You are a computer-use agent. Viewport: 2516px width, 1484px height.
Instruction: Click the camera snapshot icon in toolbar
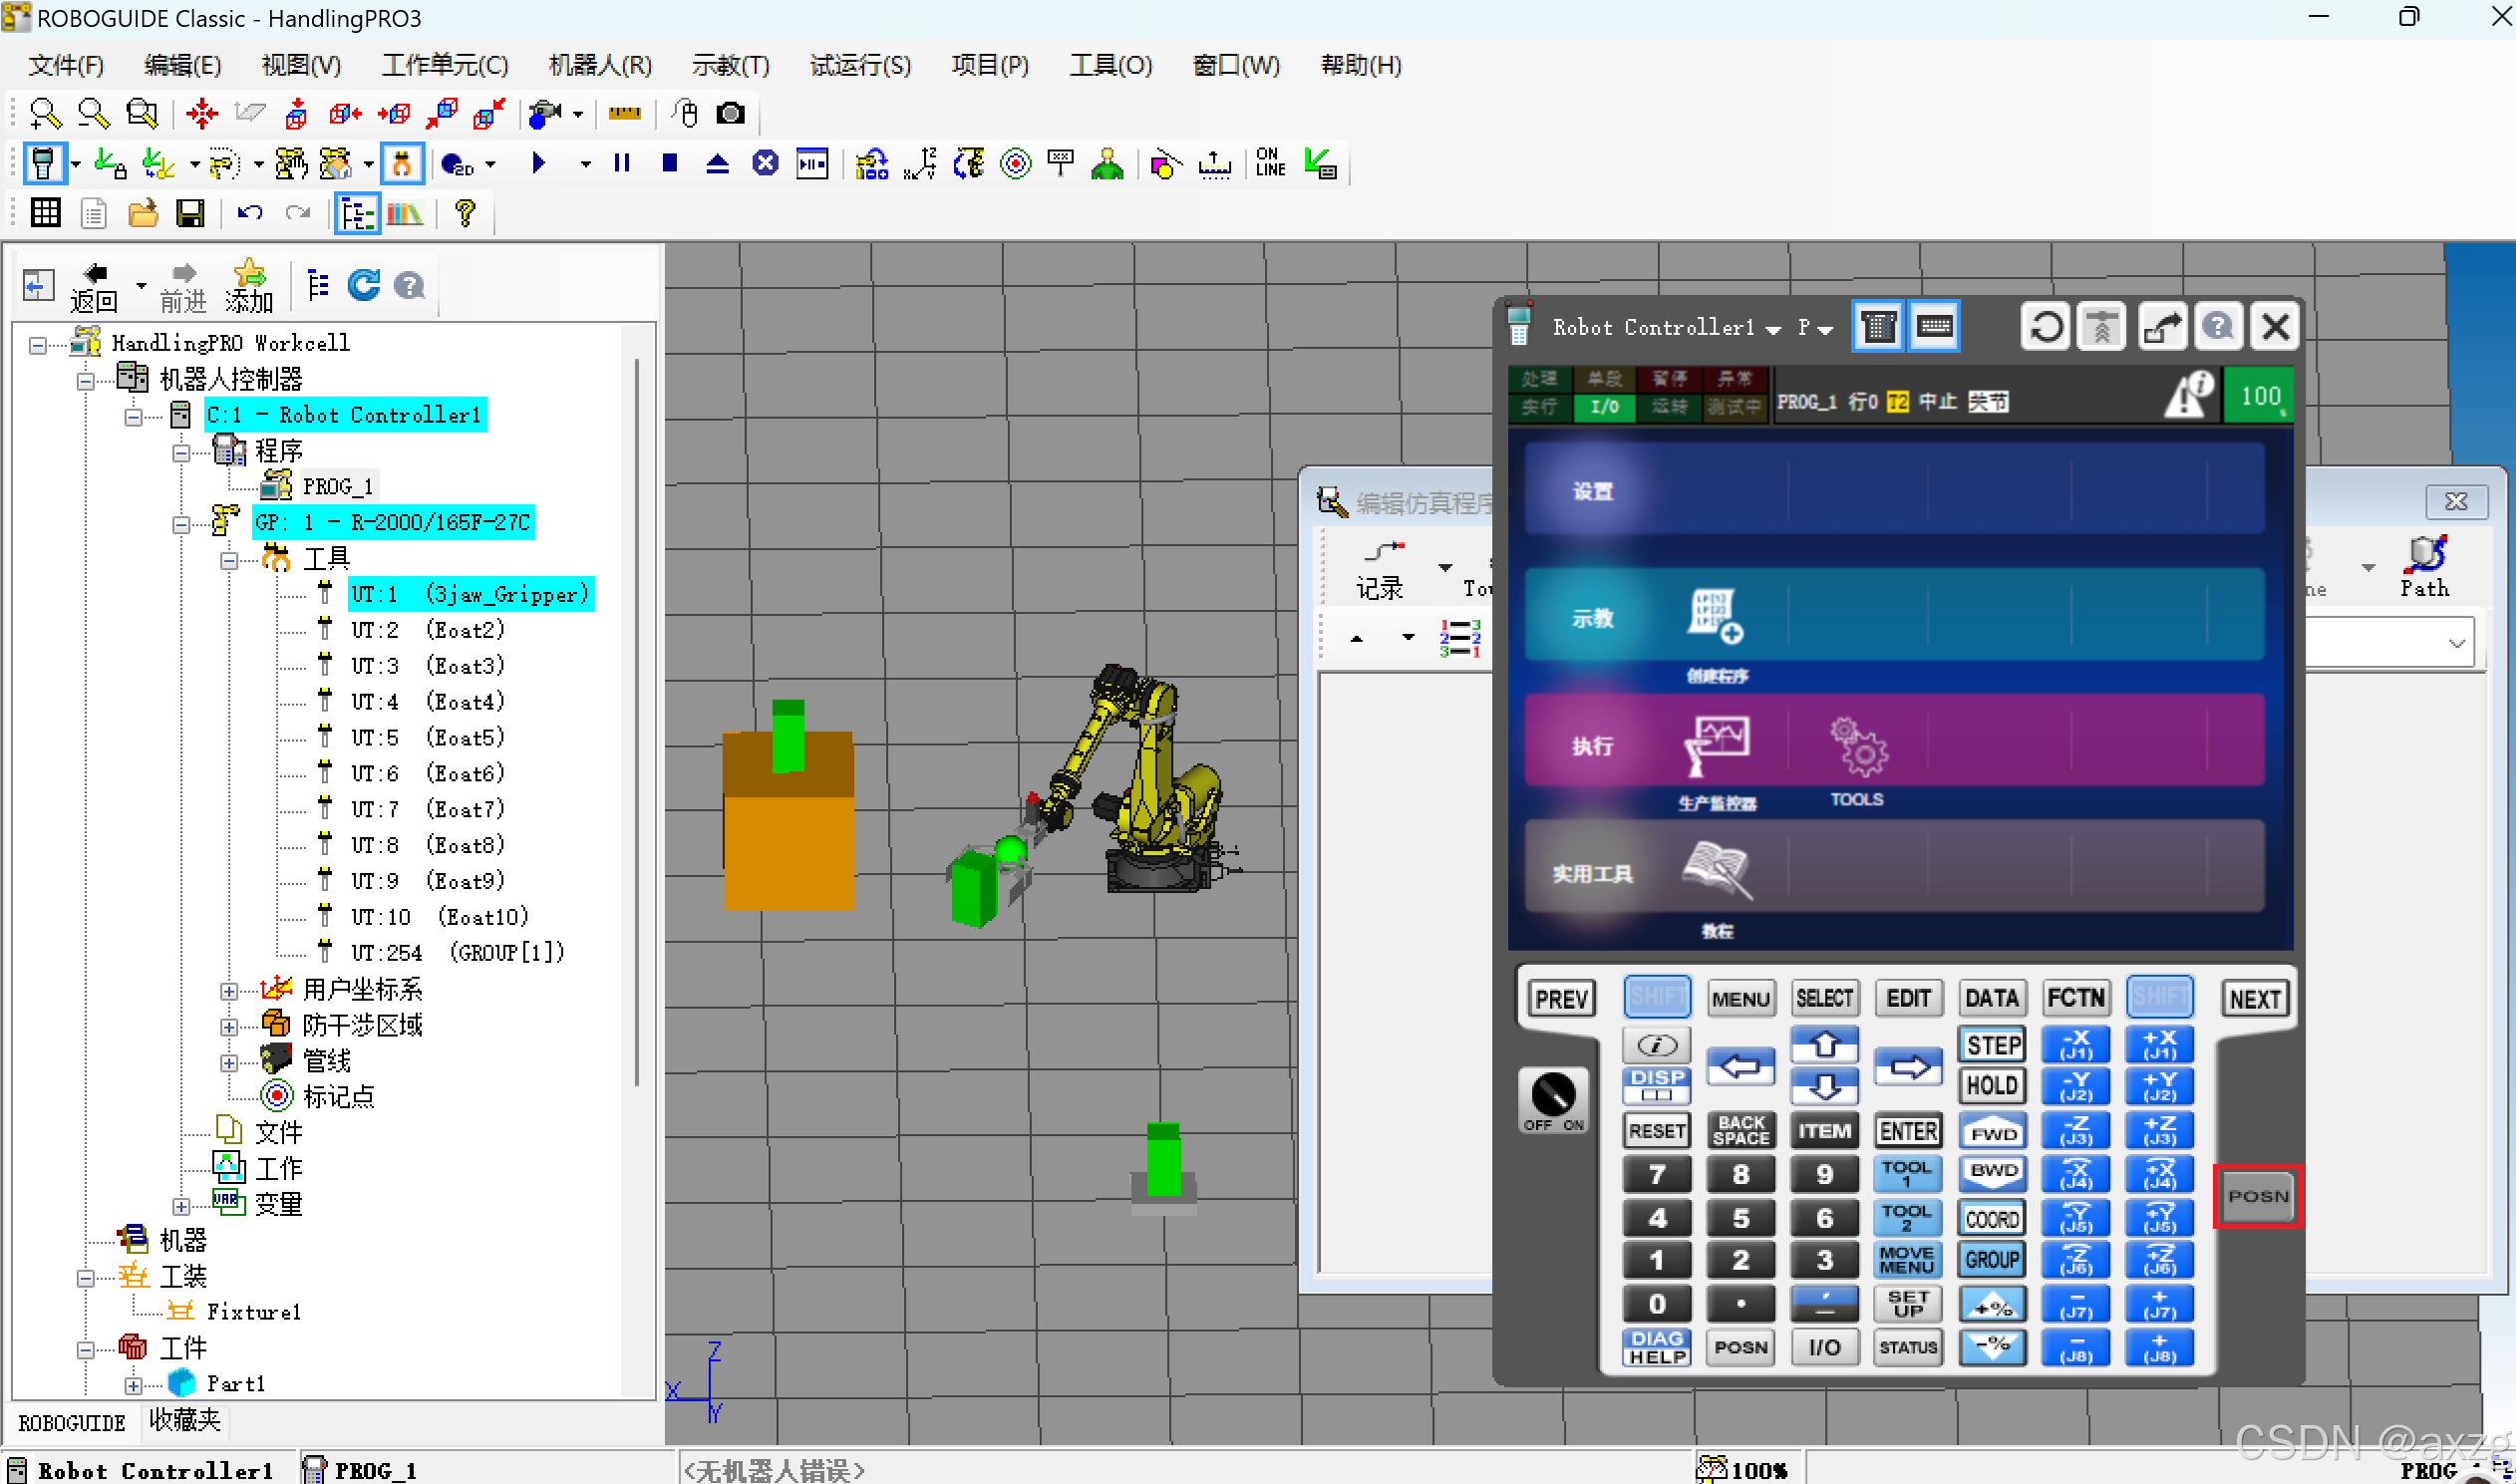pyautogui.click(x=731, y=113)
